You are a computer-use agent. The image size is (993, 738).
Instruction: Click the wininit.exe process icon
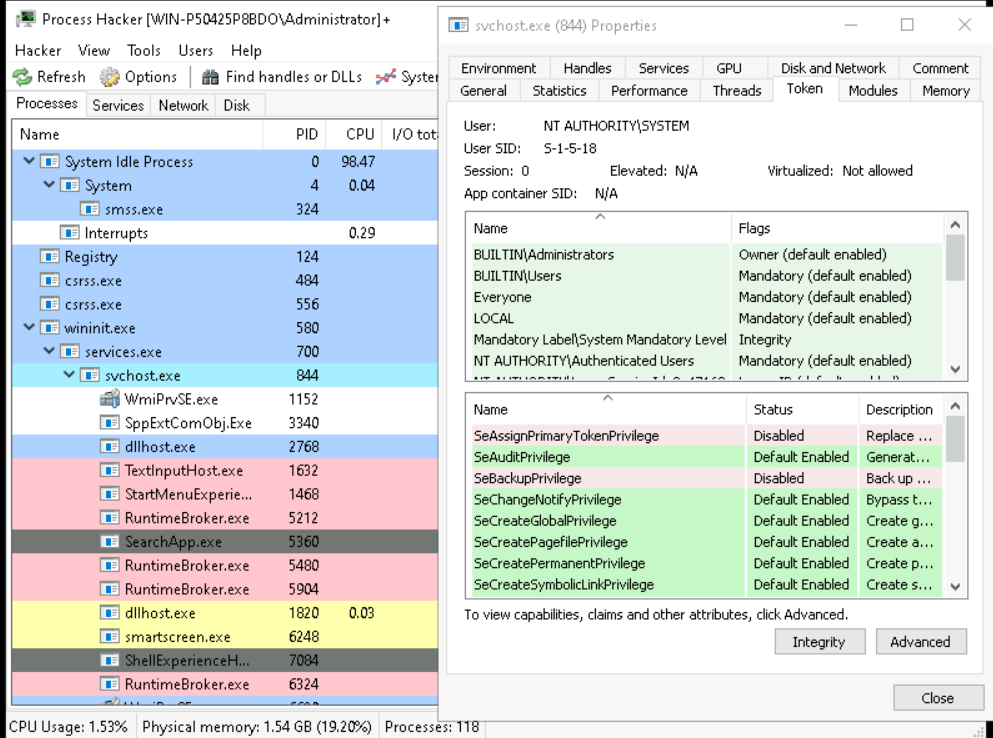[x=50, y=328]
